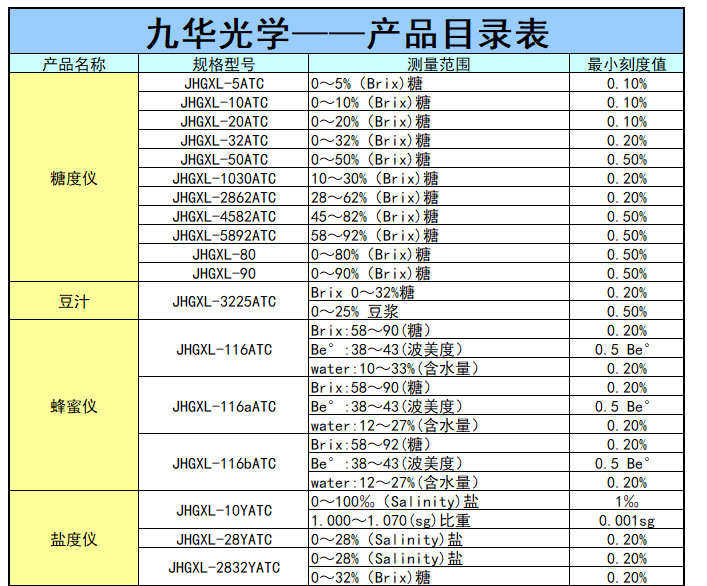Click 0.20% value in JHGXL-2862ATC row
This screenshot has width=707, height=586.
[627, 197]
